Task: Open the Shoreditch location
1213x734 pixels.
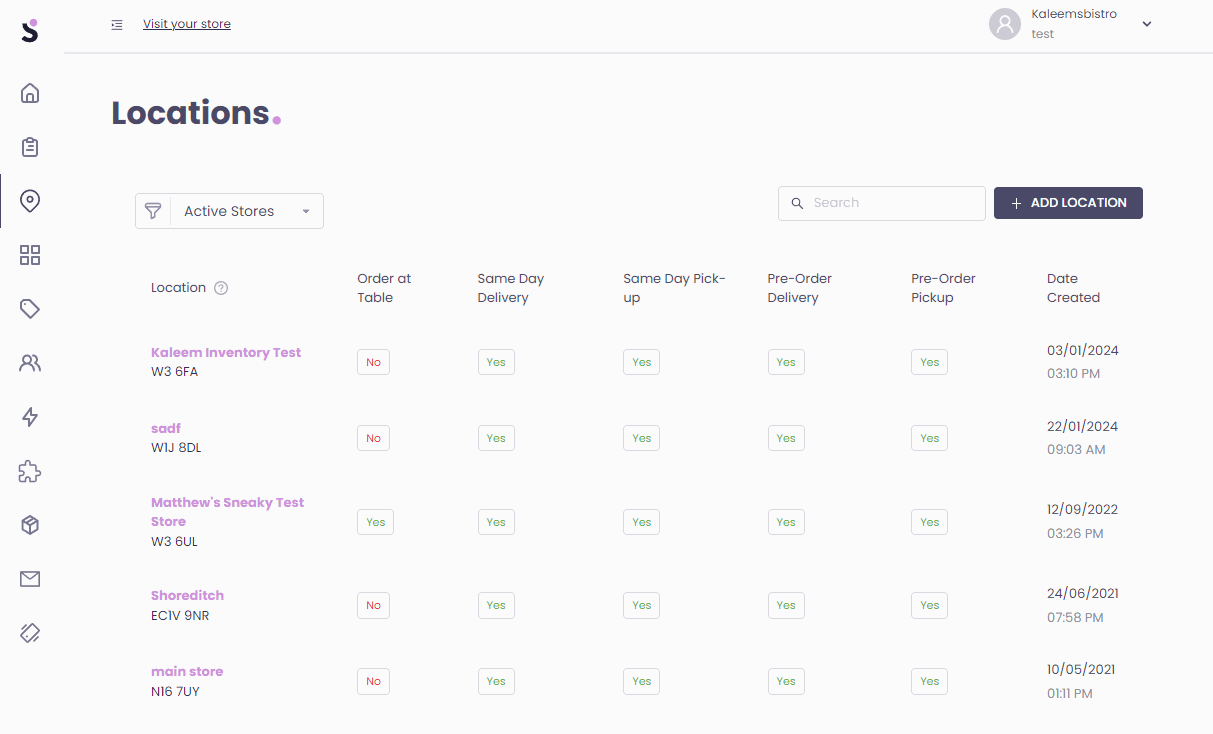Action: tap(187, 596)
